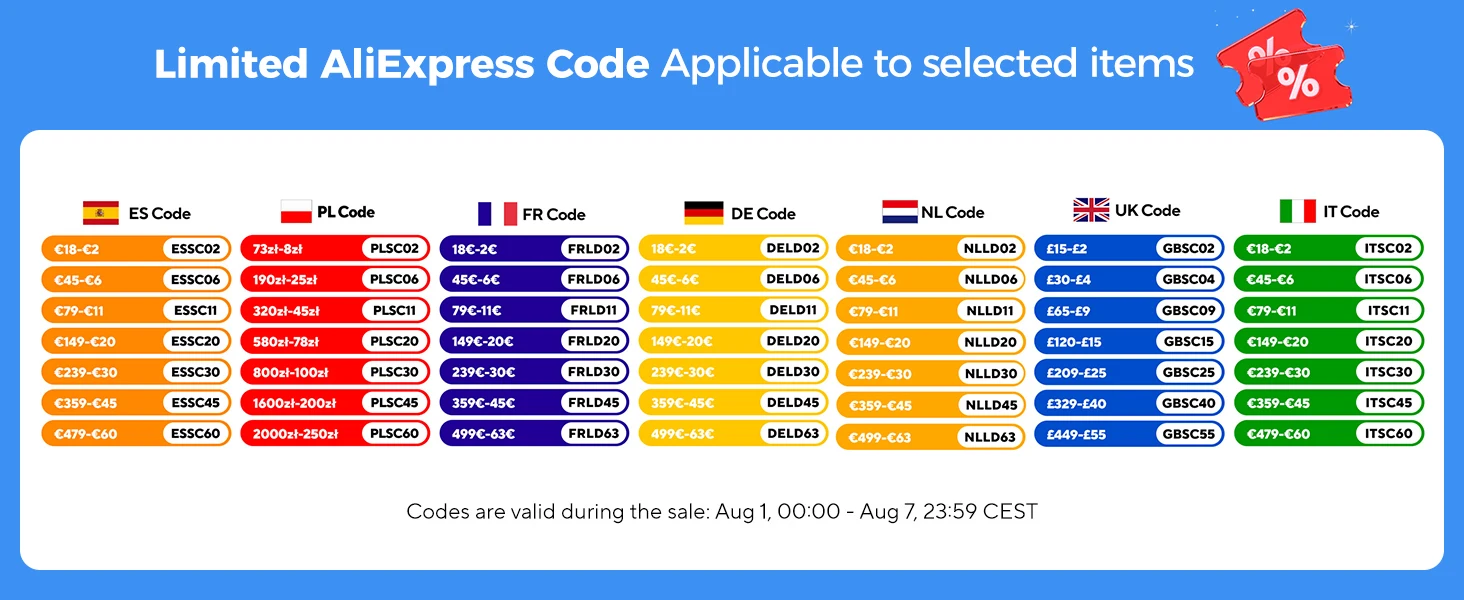1464x600 pixels.
Task: Click the UK flag icon
Action: coord(1091,210)
